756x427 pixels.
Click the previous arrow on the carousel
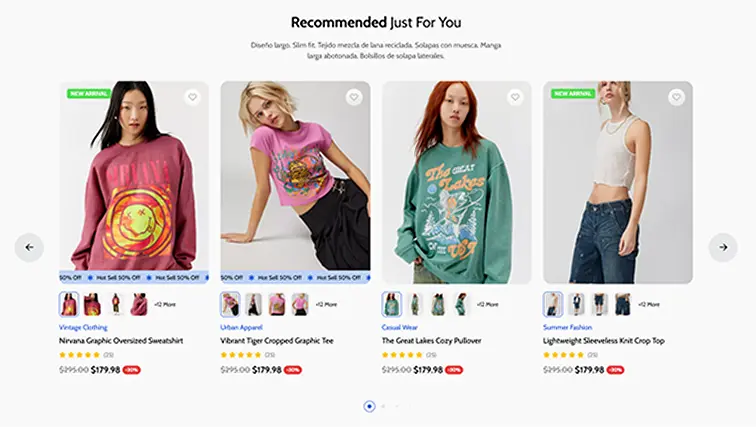tap(29, 247)
